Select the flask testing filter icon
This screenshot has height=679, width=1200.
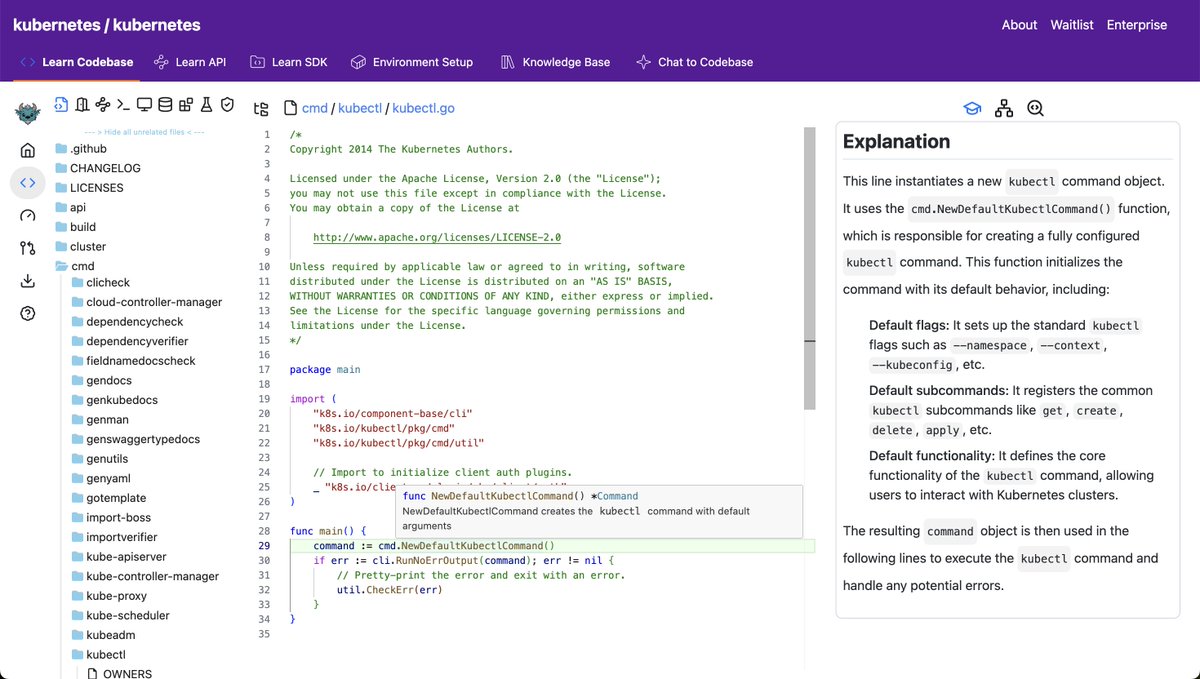(x=206, y=104)
